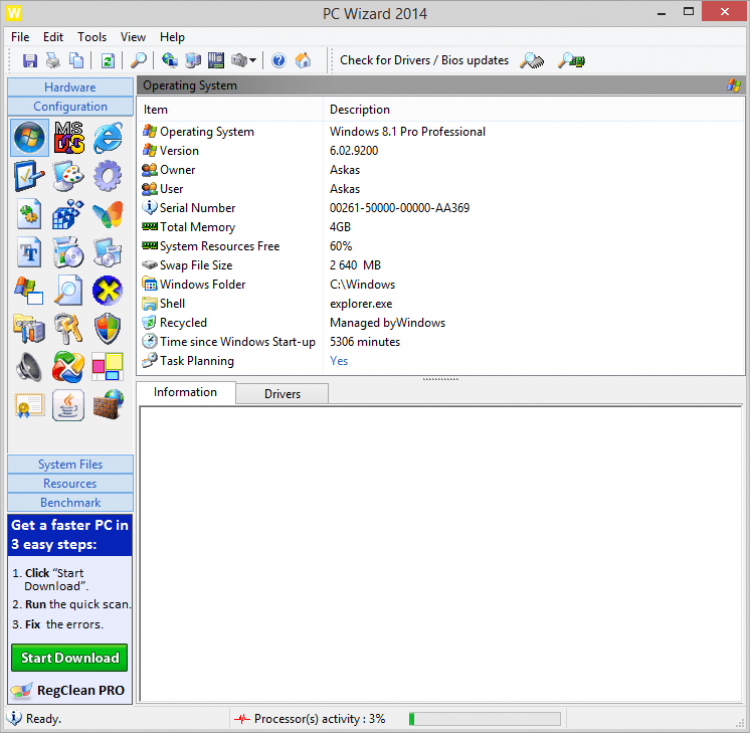Open the File menu

pyautogui.click(x=20, y=37)
